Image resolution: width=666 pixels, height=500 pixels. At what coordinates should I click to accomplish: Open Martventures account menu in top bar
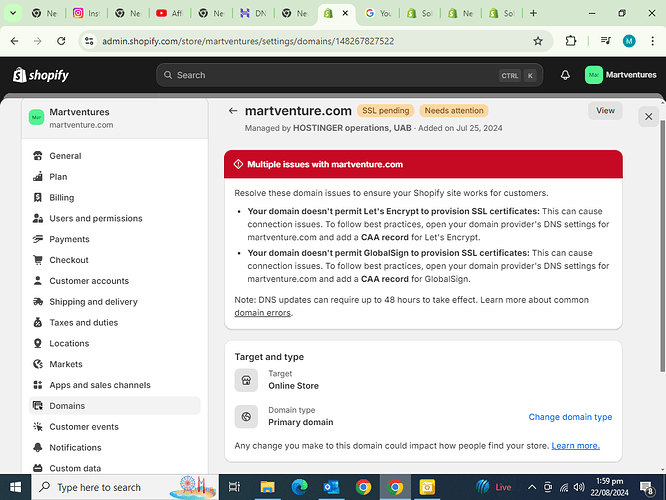click(x=620, y=75)
